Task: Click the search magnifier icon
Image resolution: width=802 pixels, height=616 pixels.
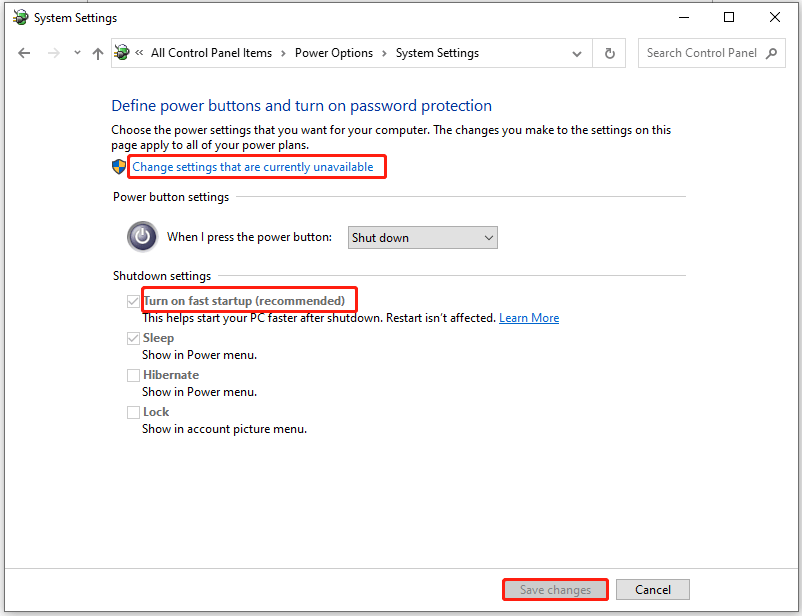Action: (x=771, y=53)
